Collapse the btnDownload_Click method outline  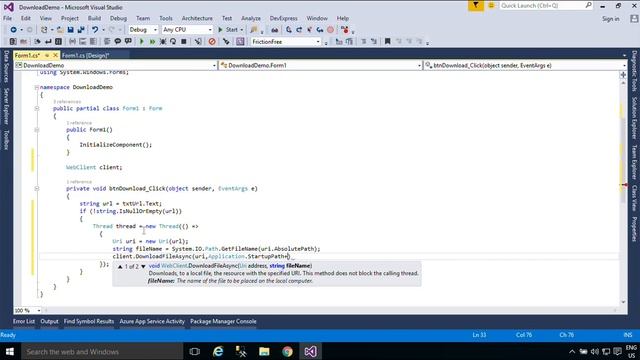pyautogui.click(x=36, y=189)
